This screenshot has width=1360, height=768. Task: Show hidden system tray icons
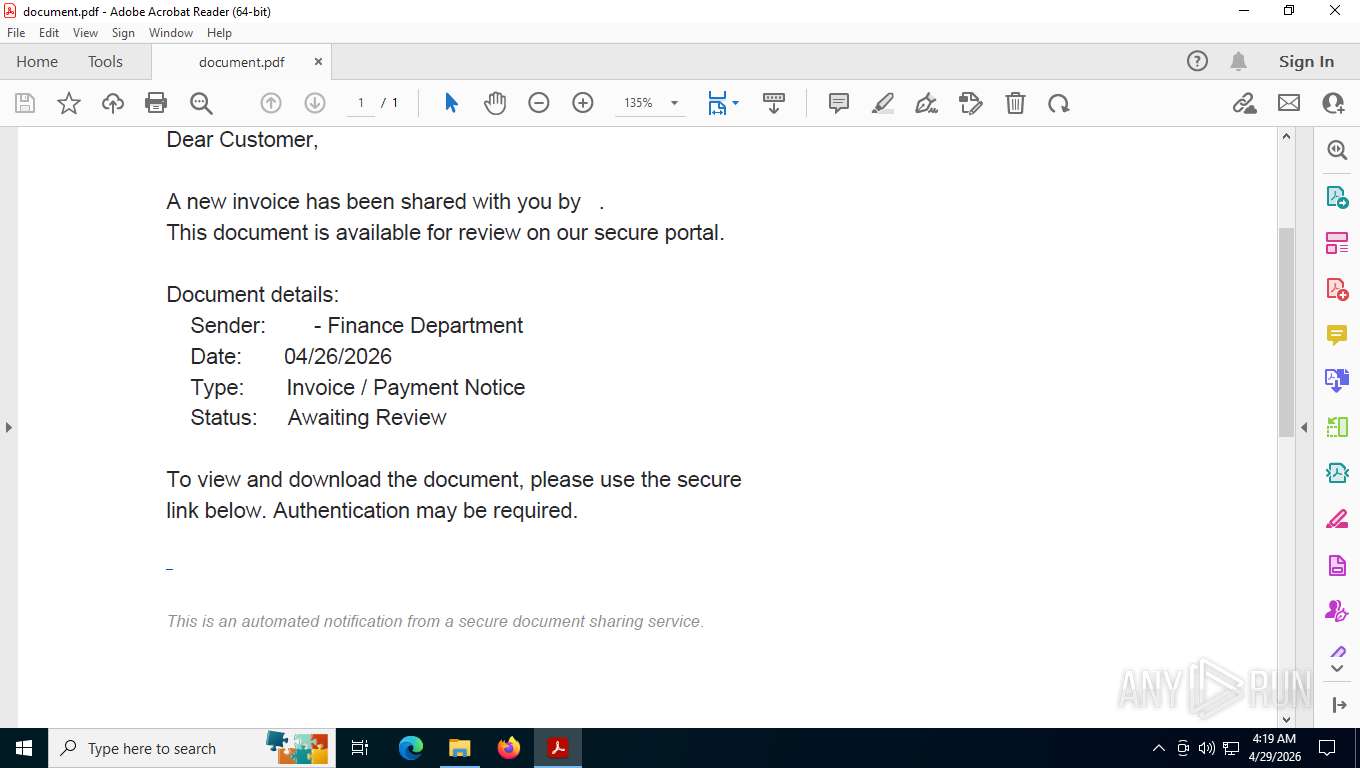[x=1159, y=748]
